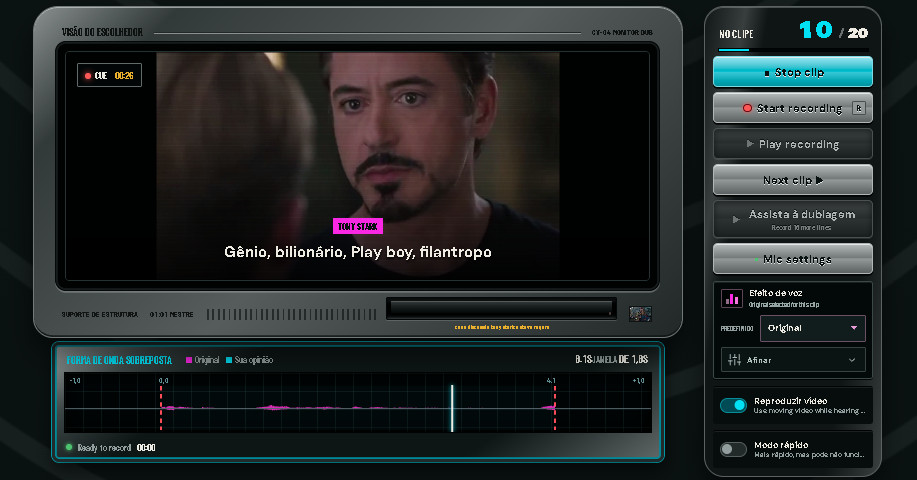Image resolution: width=917 pixels, height=480 pixels.
Task: Click the green Ready to record status dot
Action: click(69, 447)
